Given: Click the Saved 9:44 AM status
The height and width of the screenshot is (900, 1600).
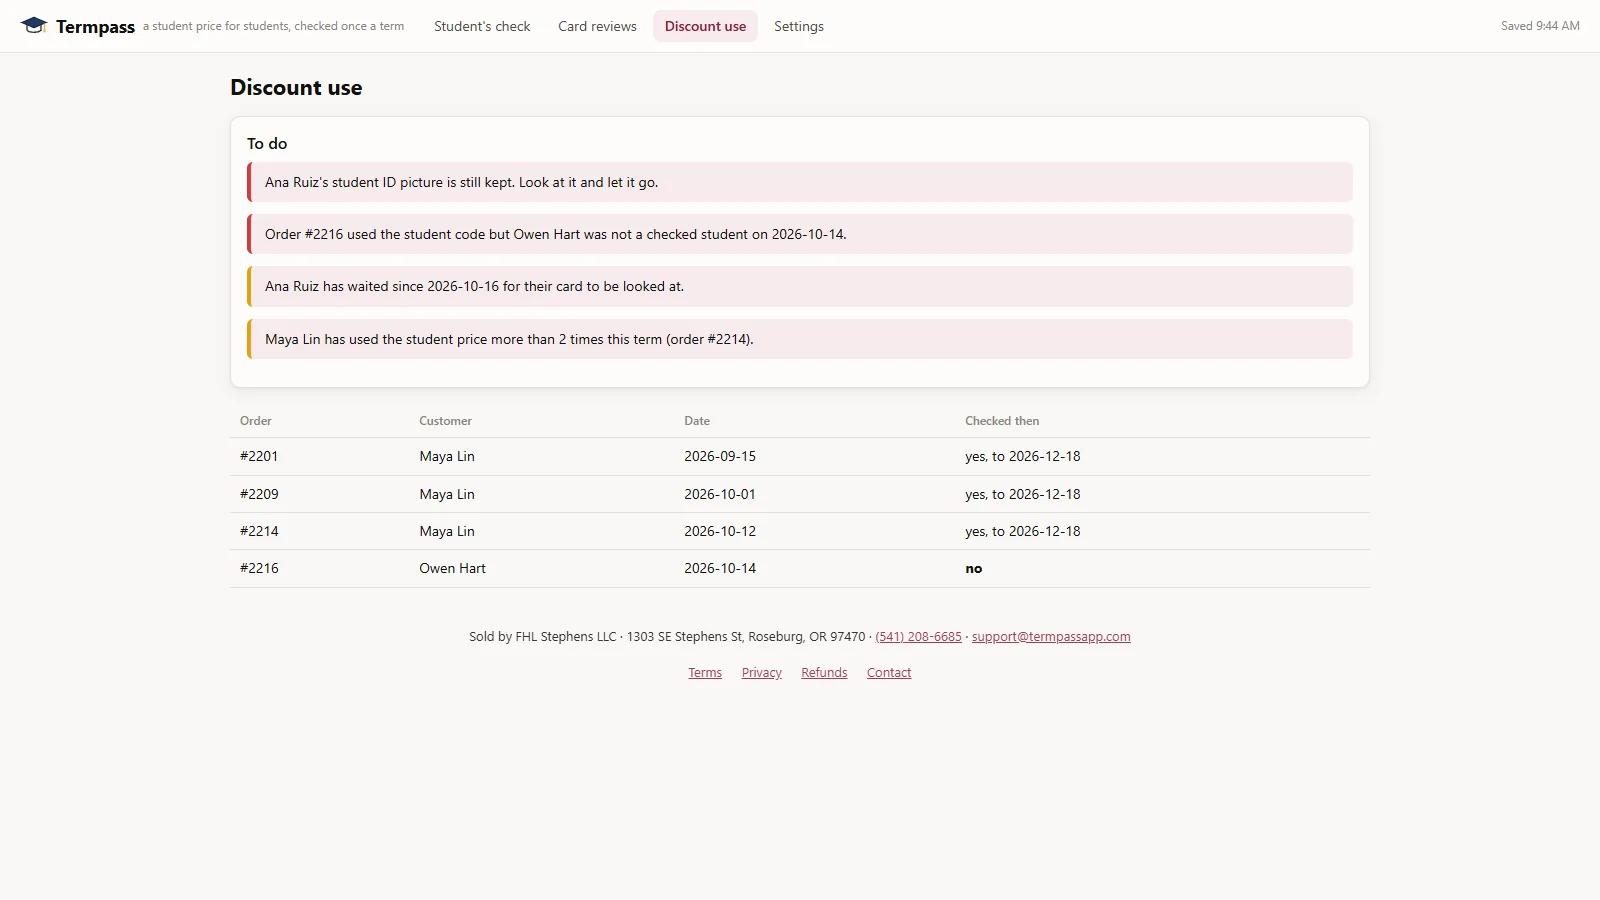Looking at the screenshot, I should 1540,26.
